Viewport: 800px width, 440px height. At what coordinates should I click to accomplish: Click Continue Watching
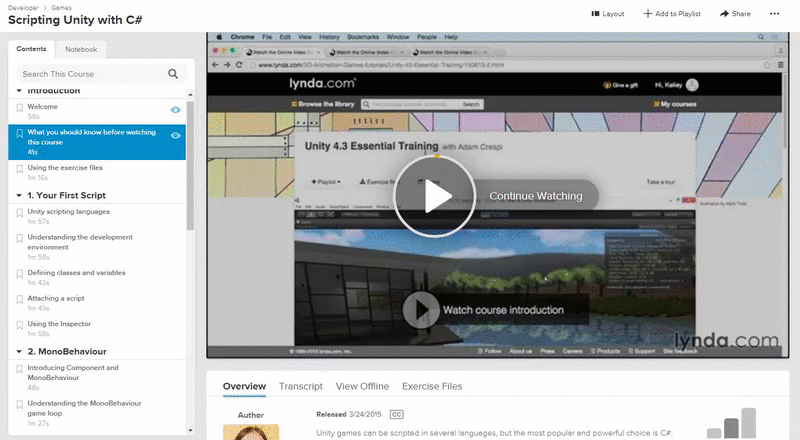[536, 196]
